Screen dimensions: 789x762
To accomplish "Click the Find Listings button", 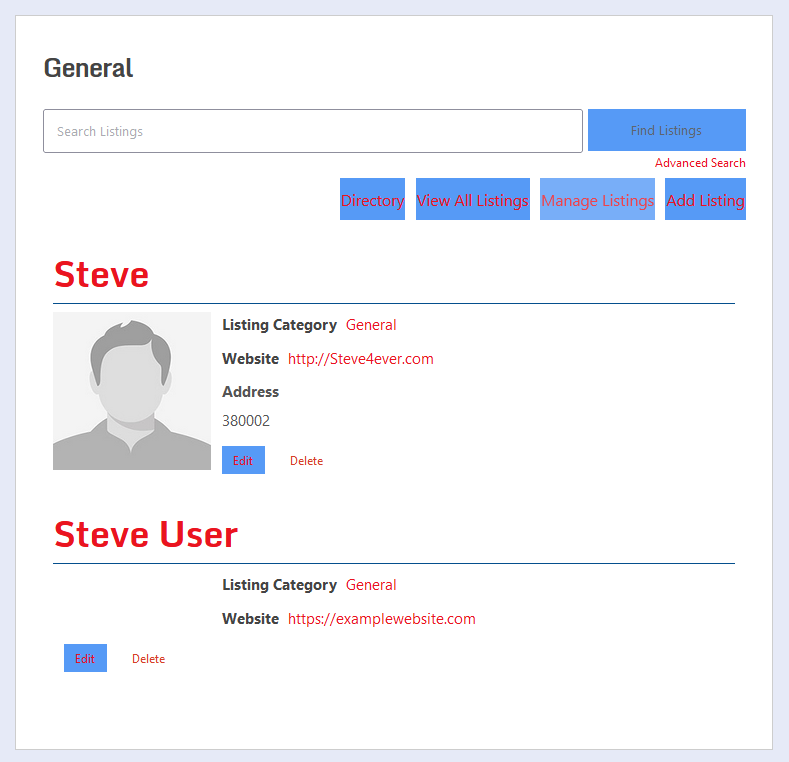I will [x=666, y=130].
